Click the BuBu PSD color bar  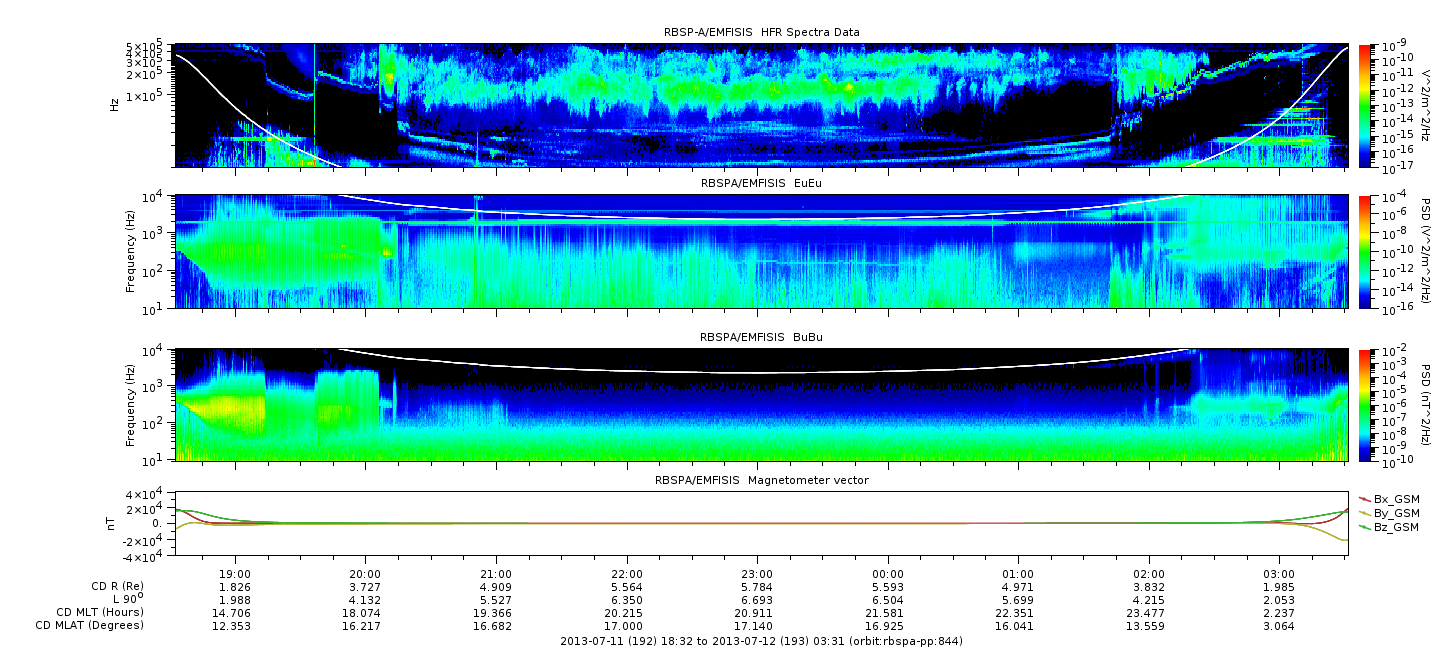[x=1364, y=405]
